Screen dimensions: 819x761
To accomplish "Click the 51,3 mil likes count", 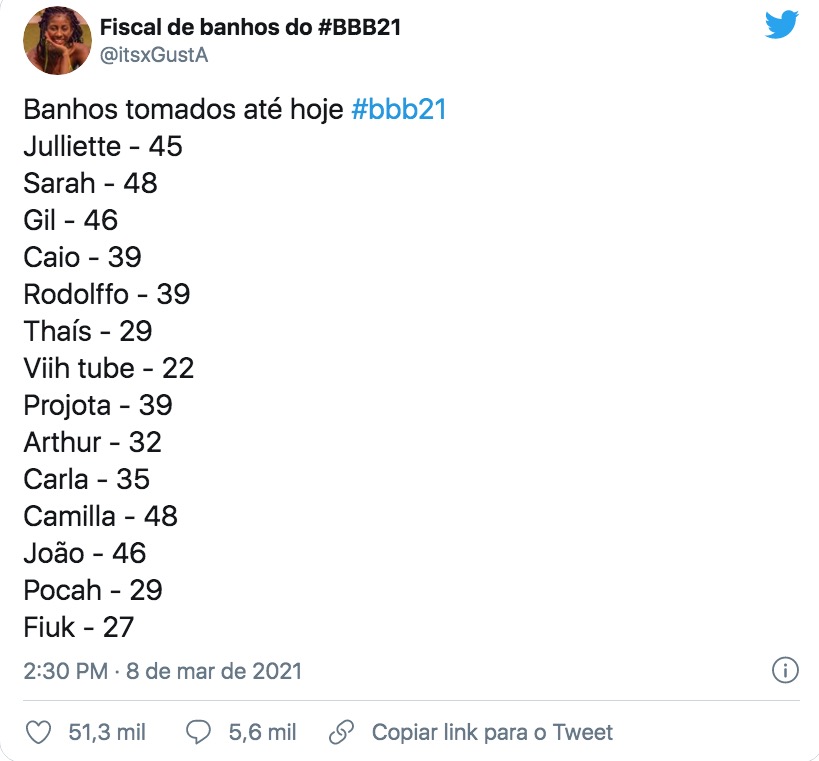I will click(x=107, y=733).
